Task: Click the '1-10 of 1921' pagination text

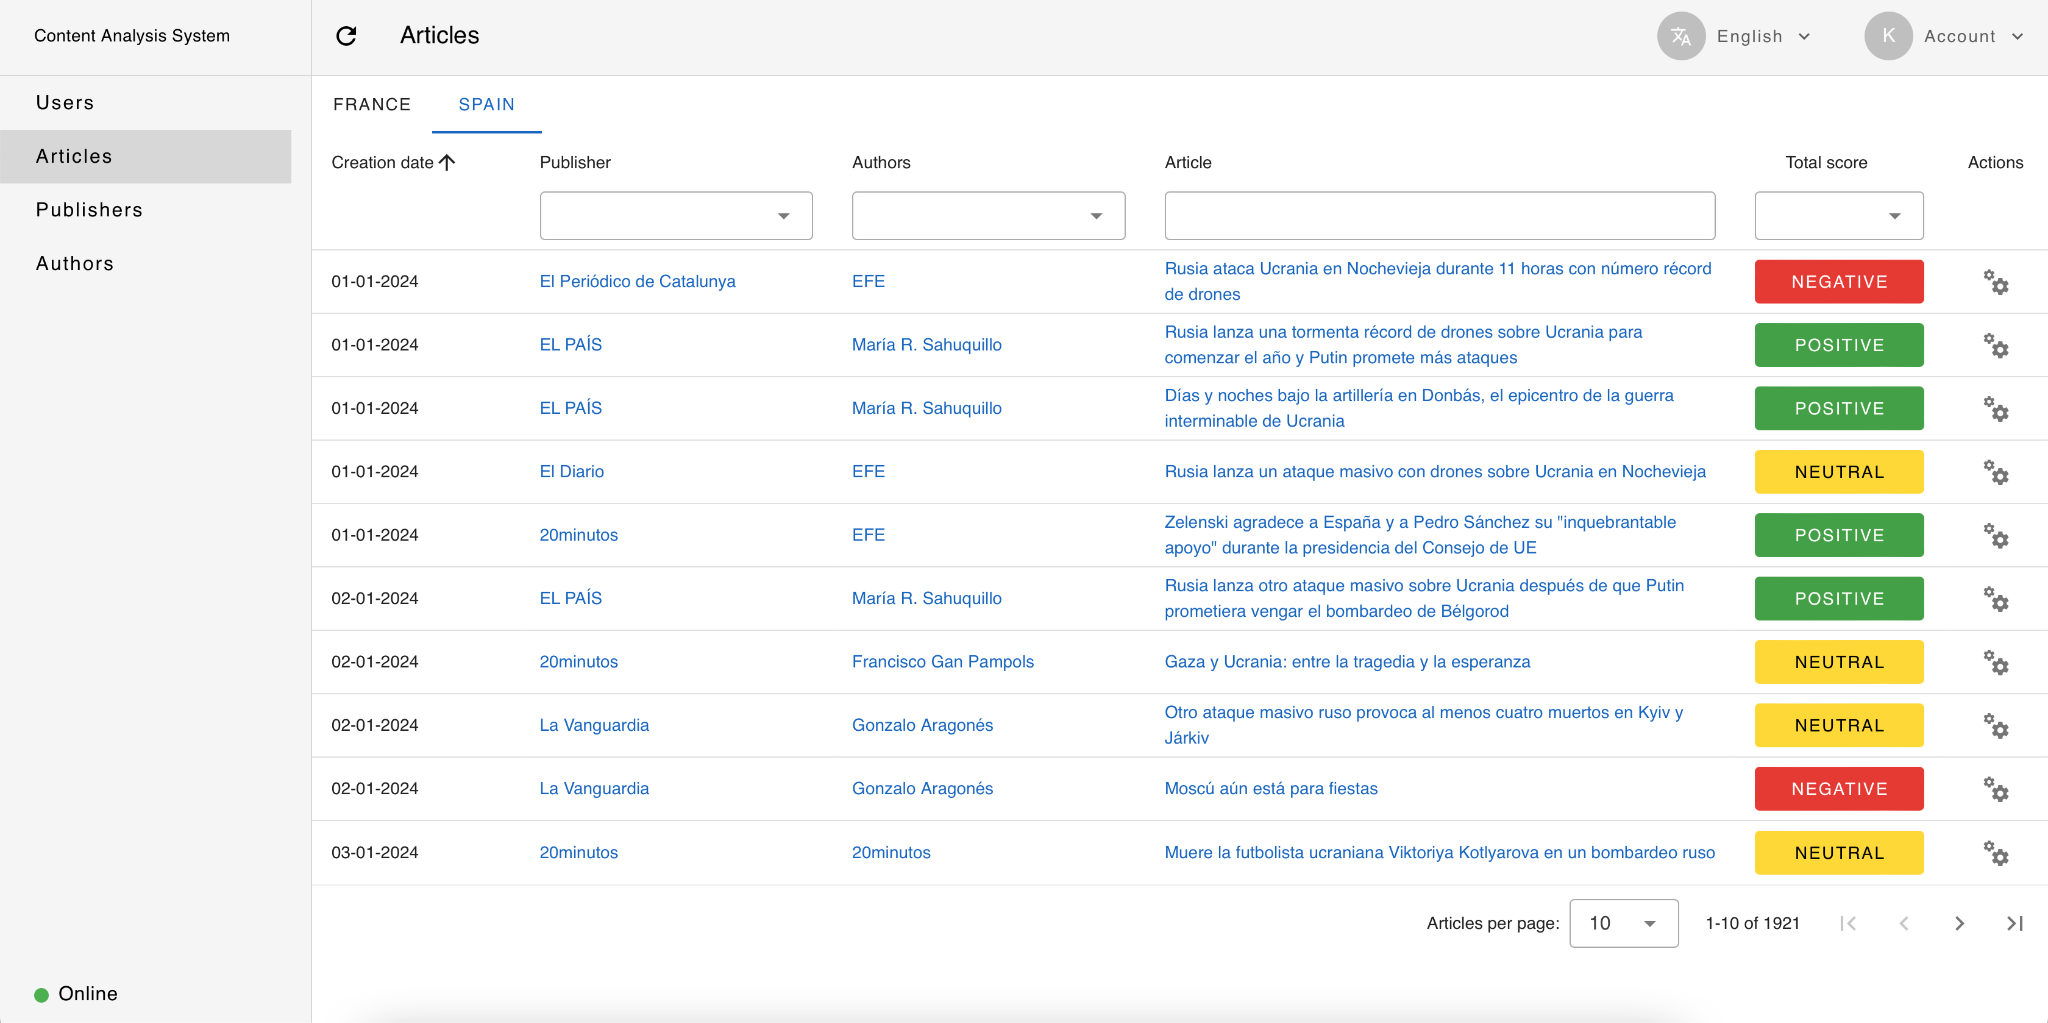Action: click(1753, 923)
